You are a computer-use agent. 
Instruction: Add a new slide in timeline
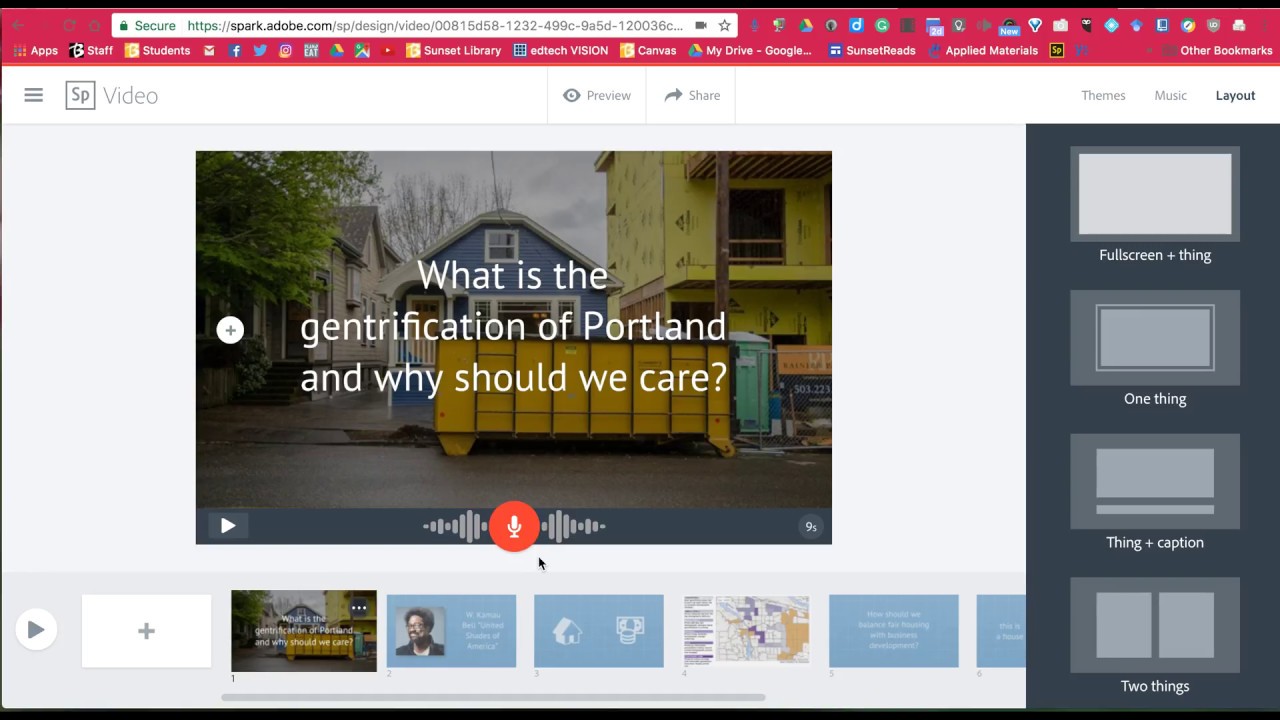pyautogui.click(x=146, y=631)
